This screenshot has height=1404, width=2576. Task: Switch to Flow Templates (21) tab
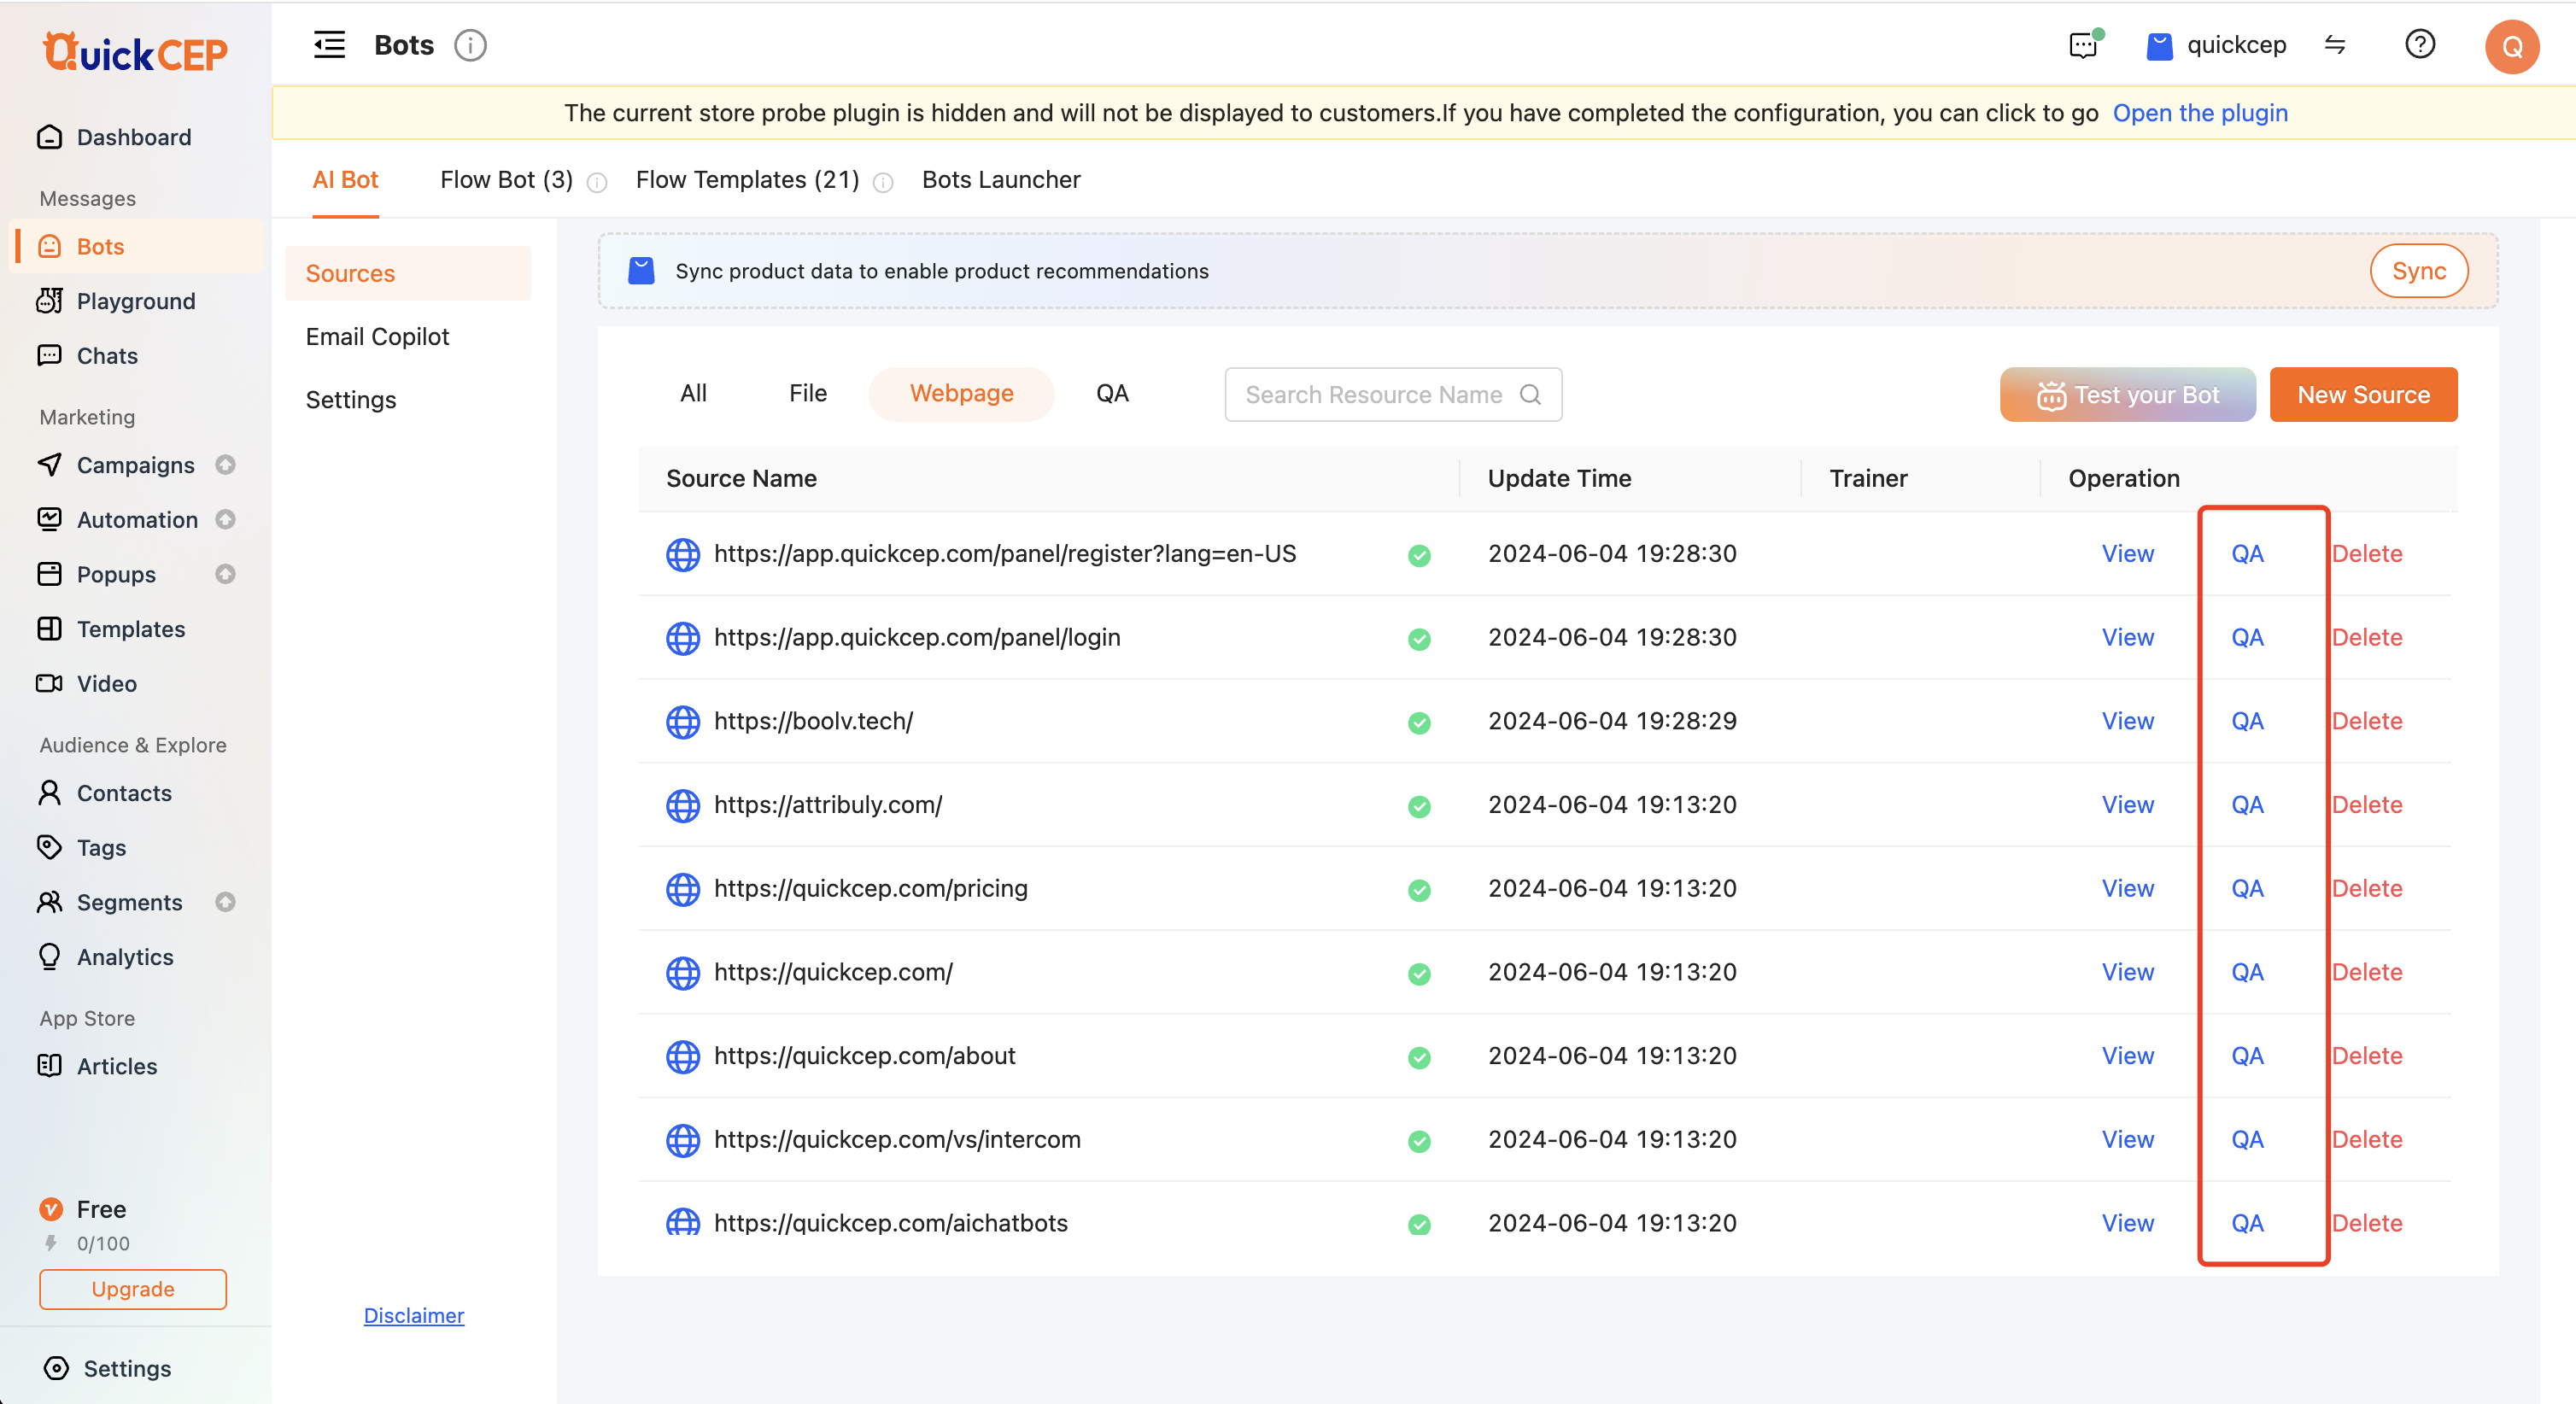[x=747, y=180]
